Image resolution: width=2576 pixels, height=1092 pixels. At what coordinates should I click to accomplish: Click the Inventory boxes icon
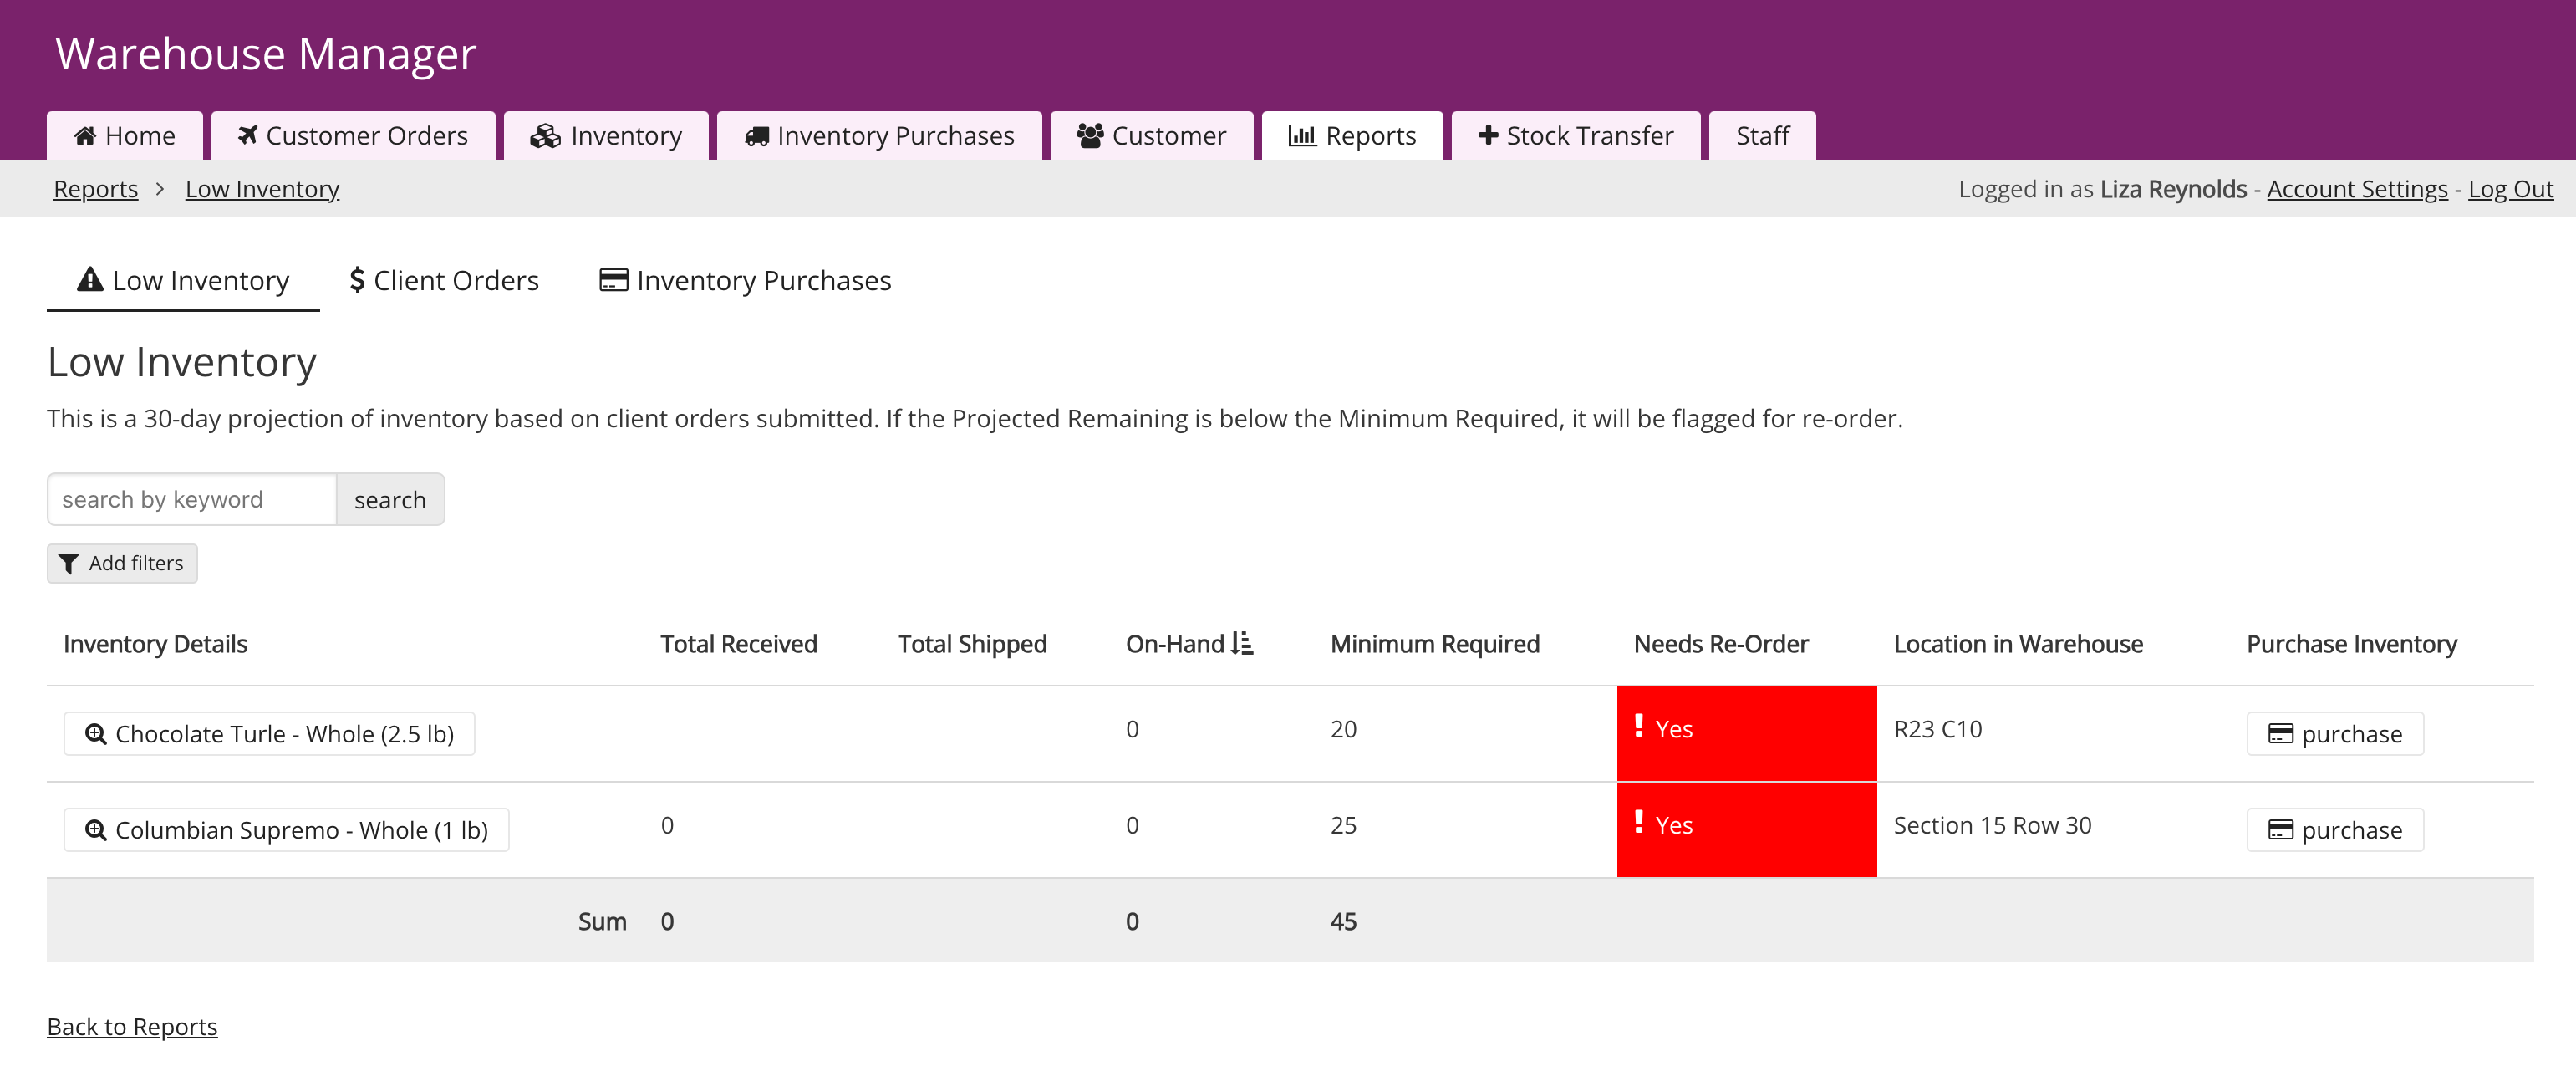coord(545,136)
